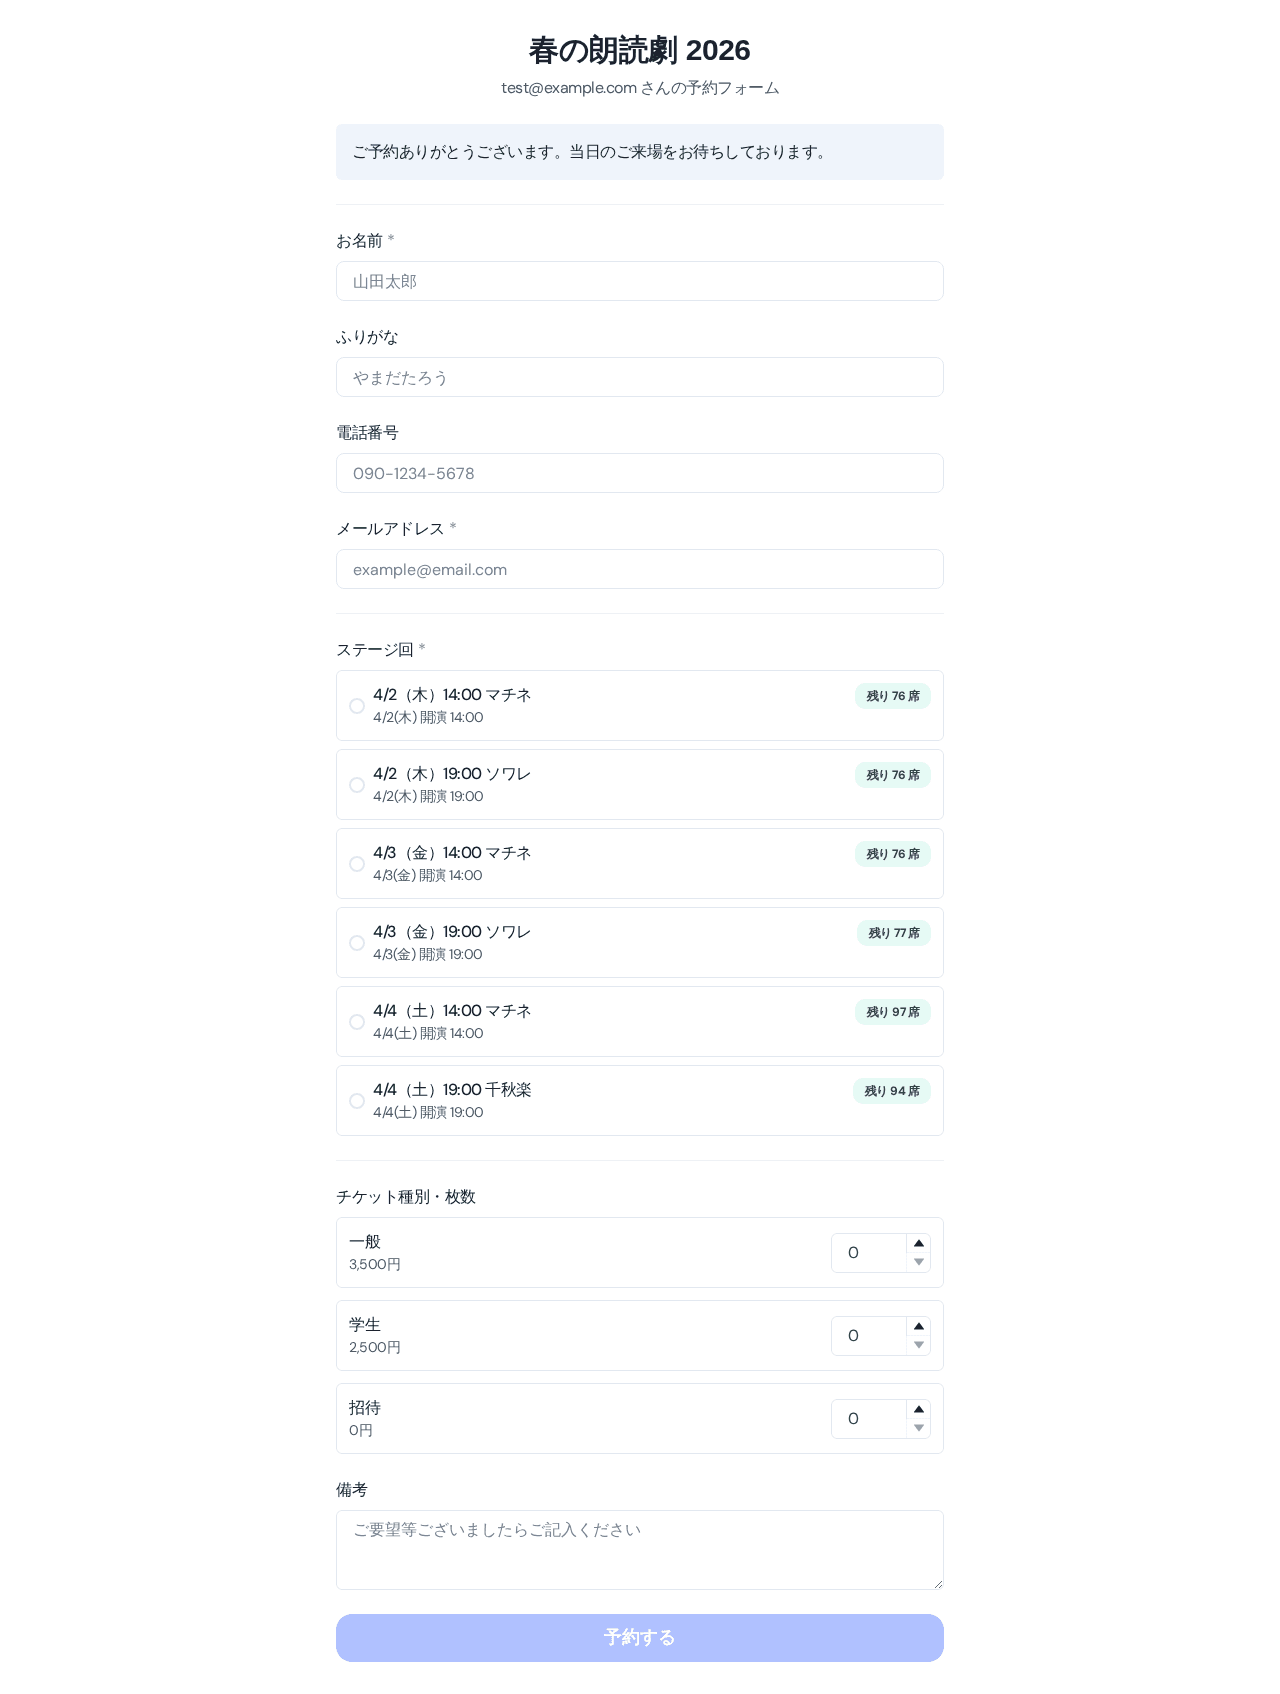Select the 4/2 19:00 ソワレ stage
The image size is (1280, 1694).
tap(357, 785)
